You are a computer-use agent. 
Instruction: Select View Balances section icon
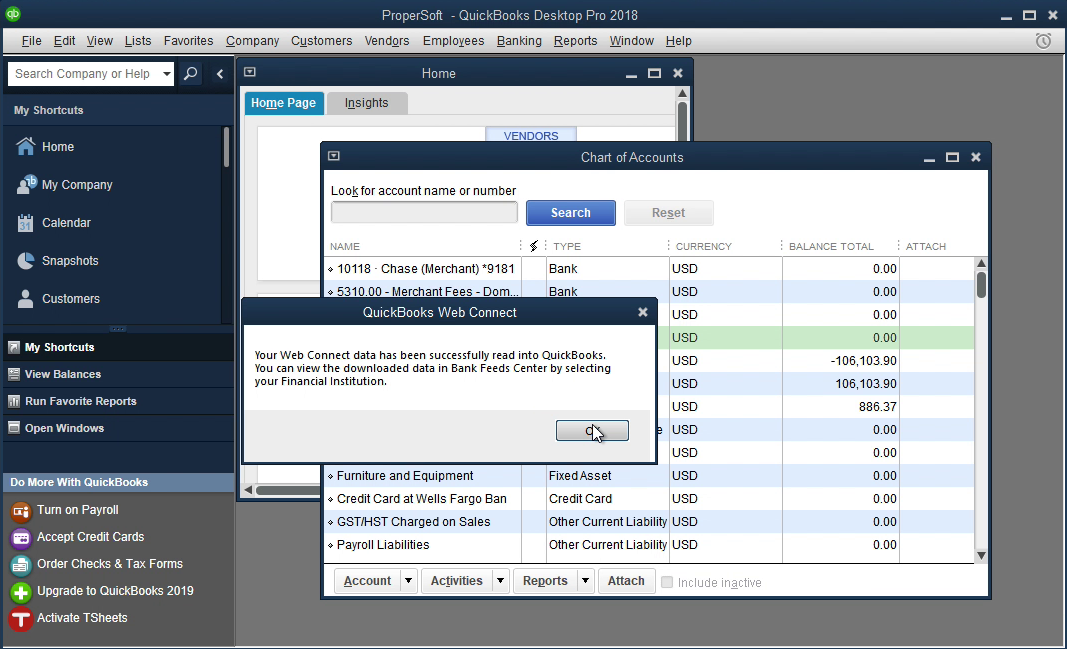[14, 374]
